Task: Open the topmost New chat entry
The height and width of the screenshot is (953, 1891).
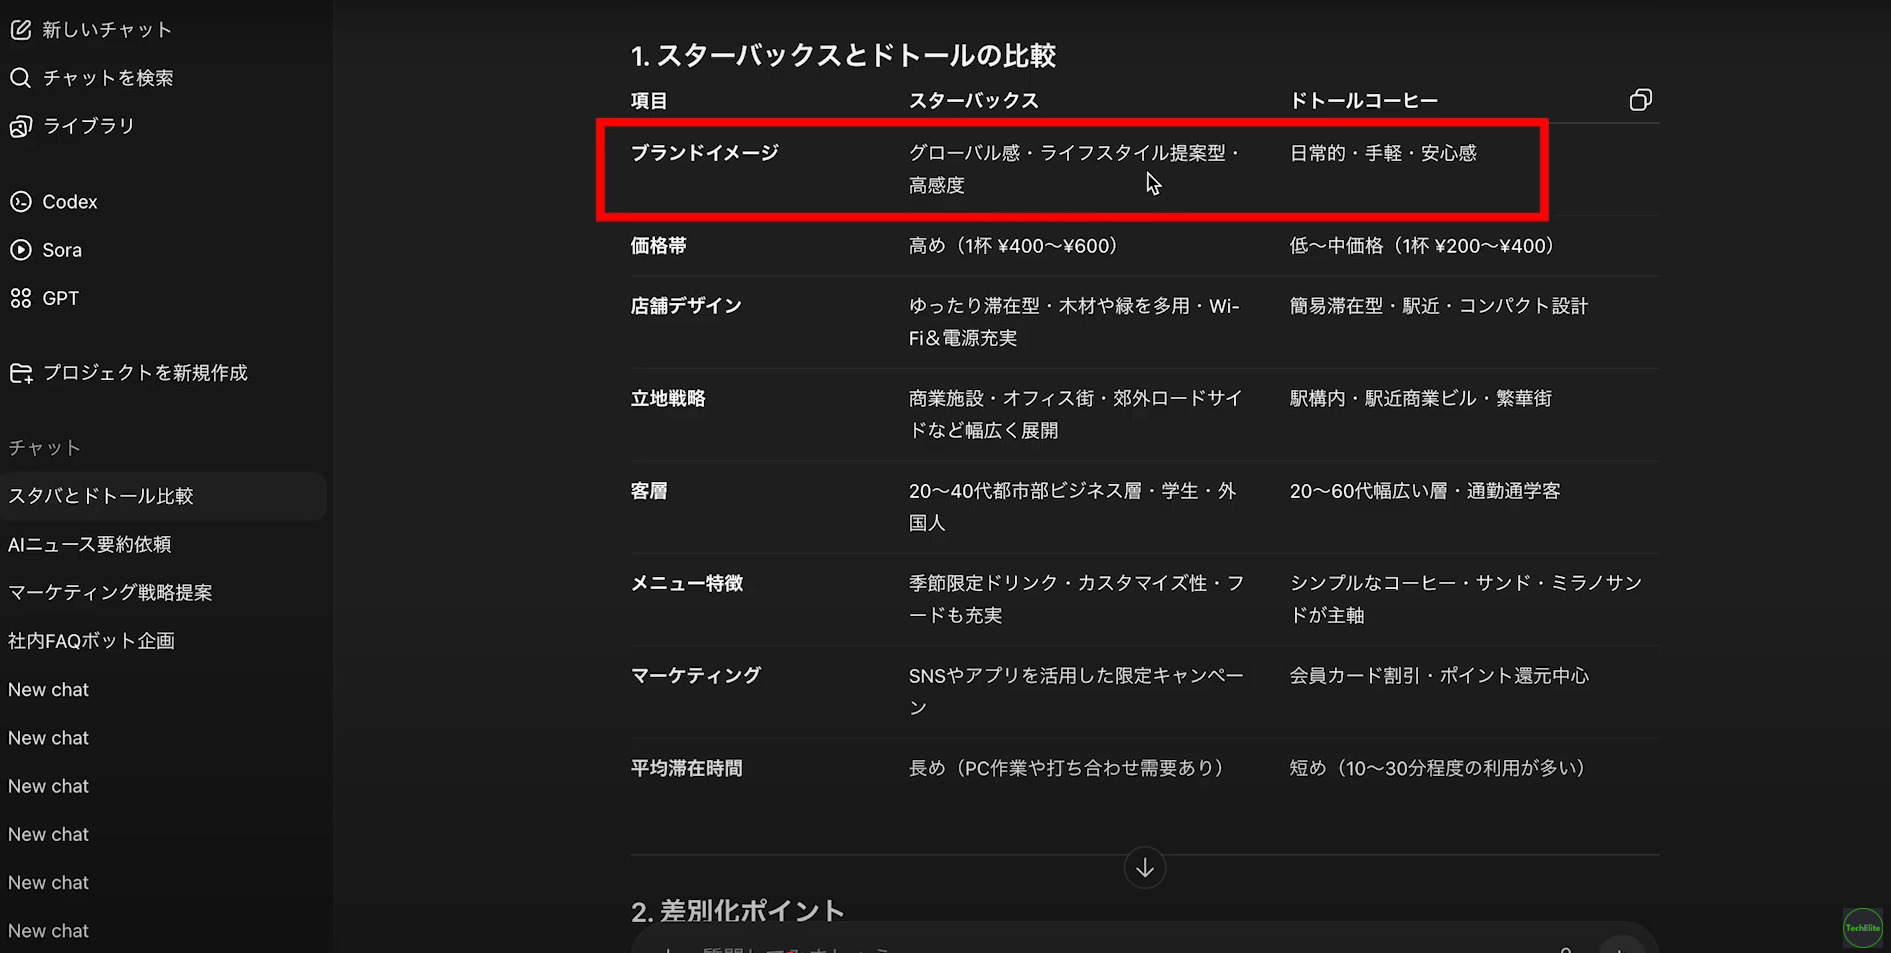Action: (x=48, y=690)
